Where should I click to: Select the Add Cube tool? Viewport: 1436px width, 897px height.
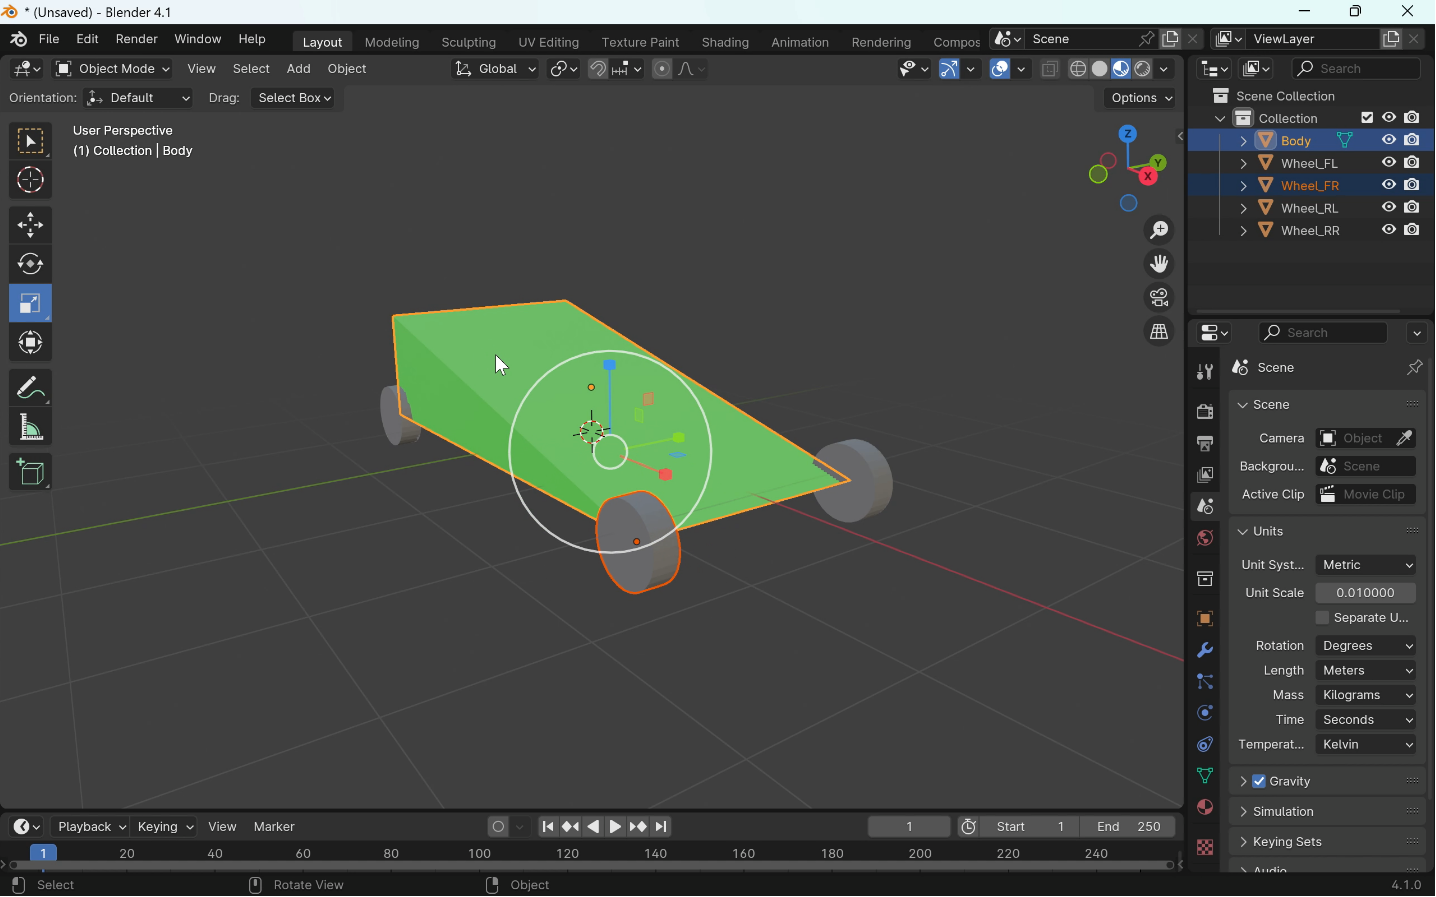31,473
